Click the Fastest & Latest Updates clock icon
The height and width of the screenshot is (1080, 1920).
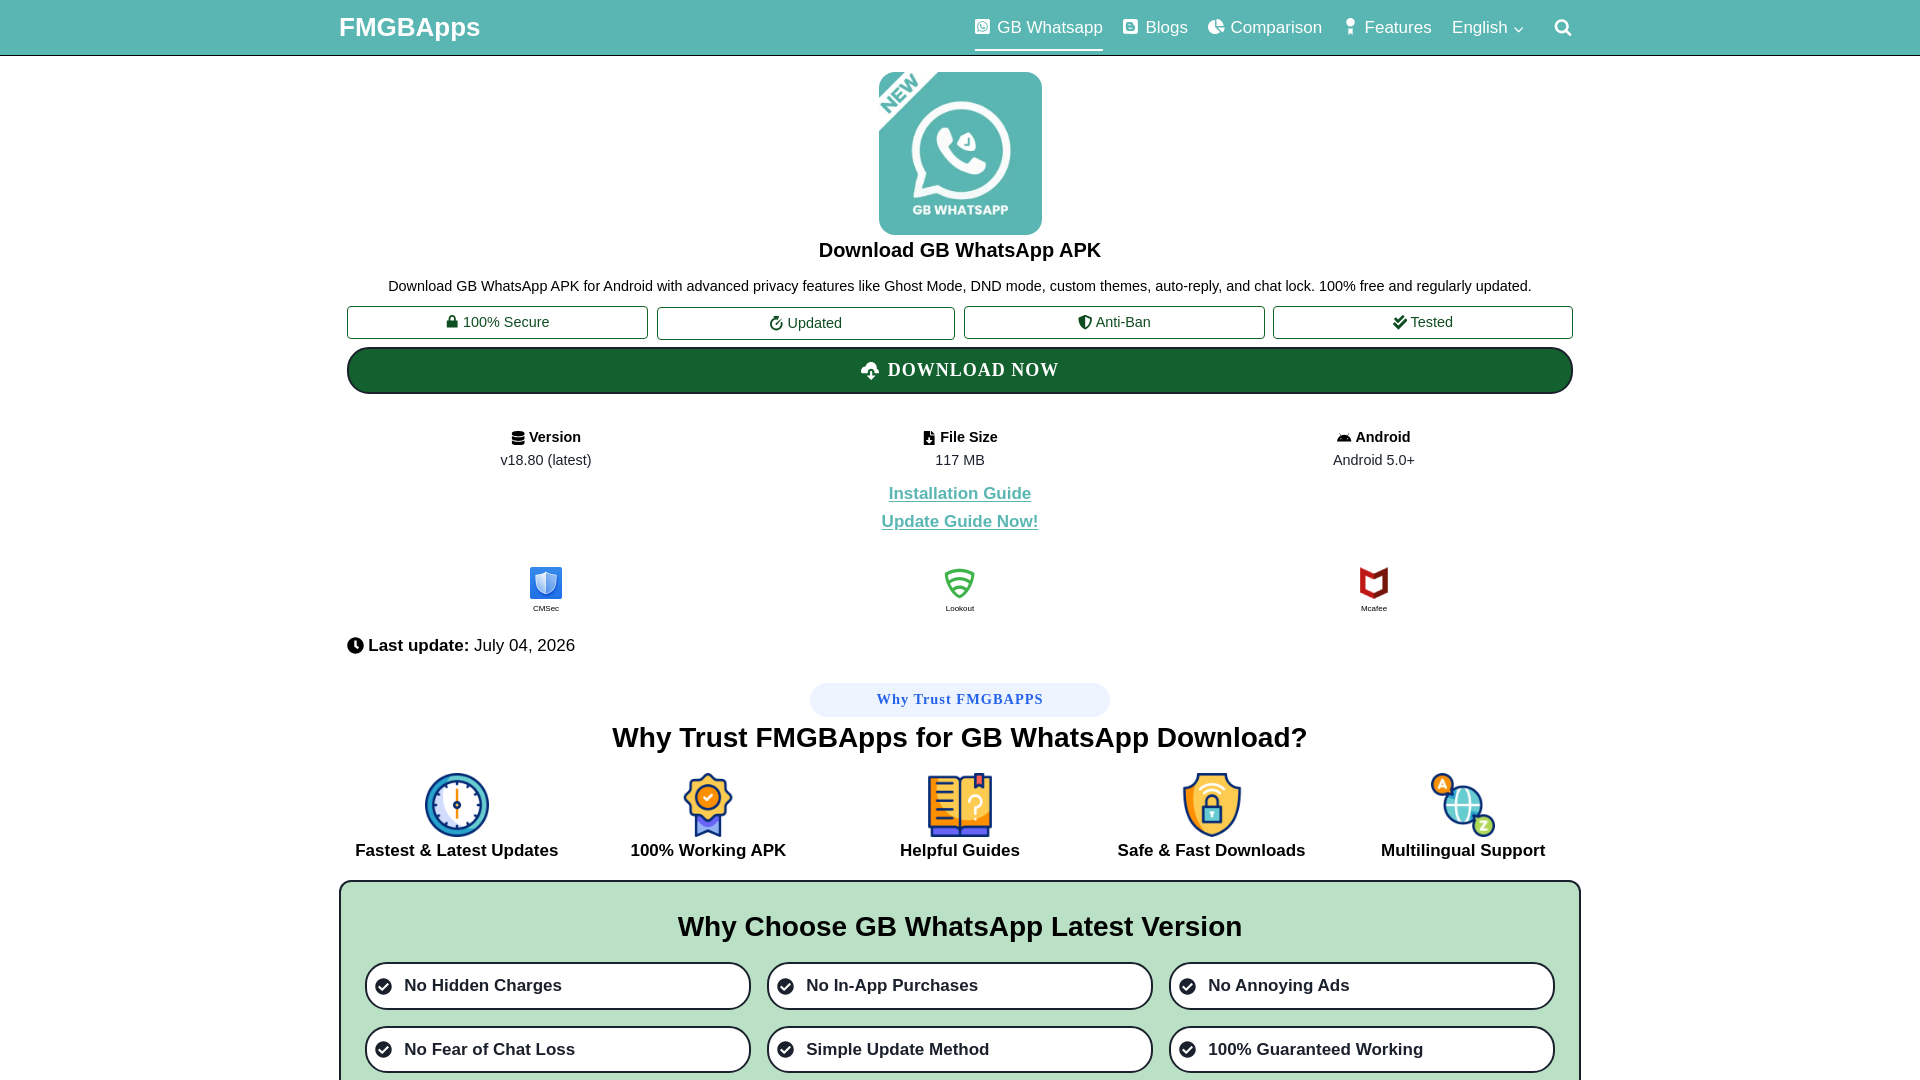pos(457,805)
